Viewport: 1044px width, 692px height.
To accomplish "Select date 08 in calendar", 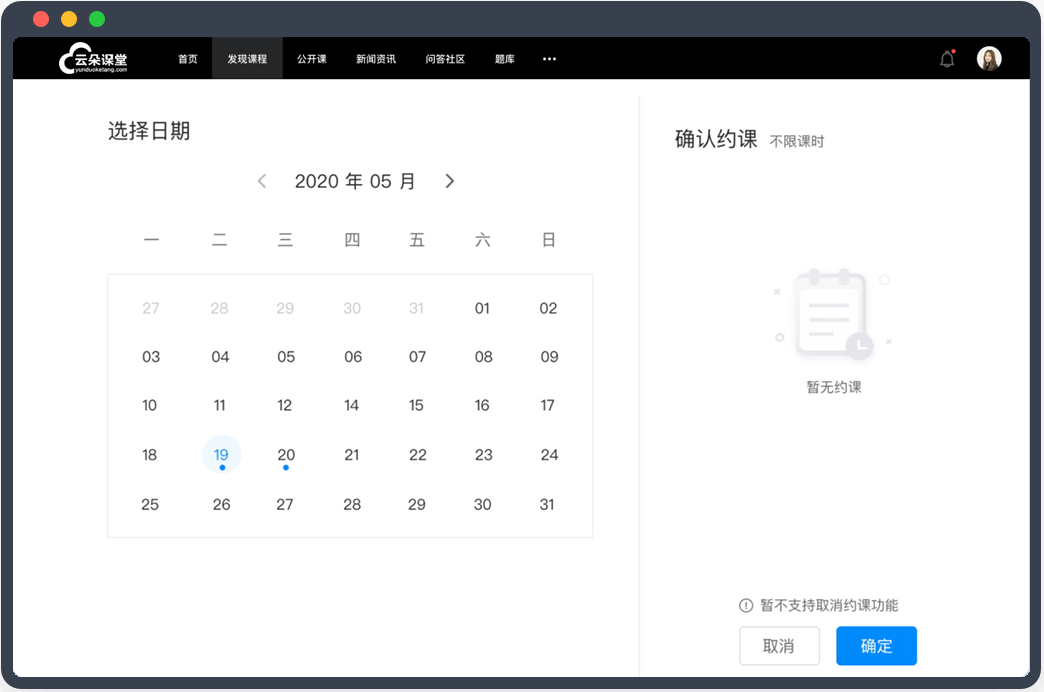I will tap(483, 357).
